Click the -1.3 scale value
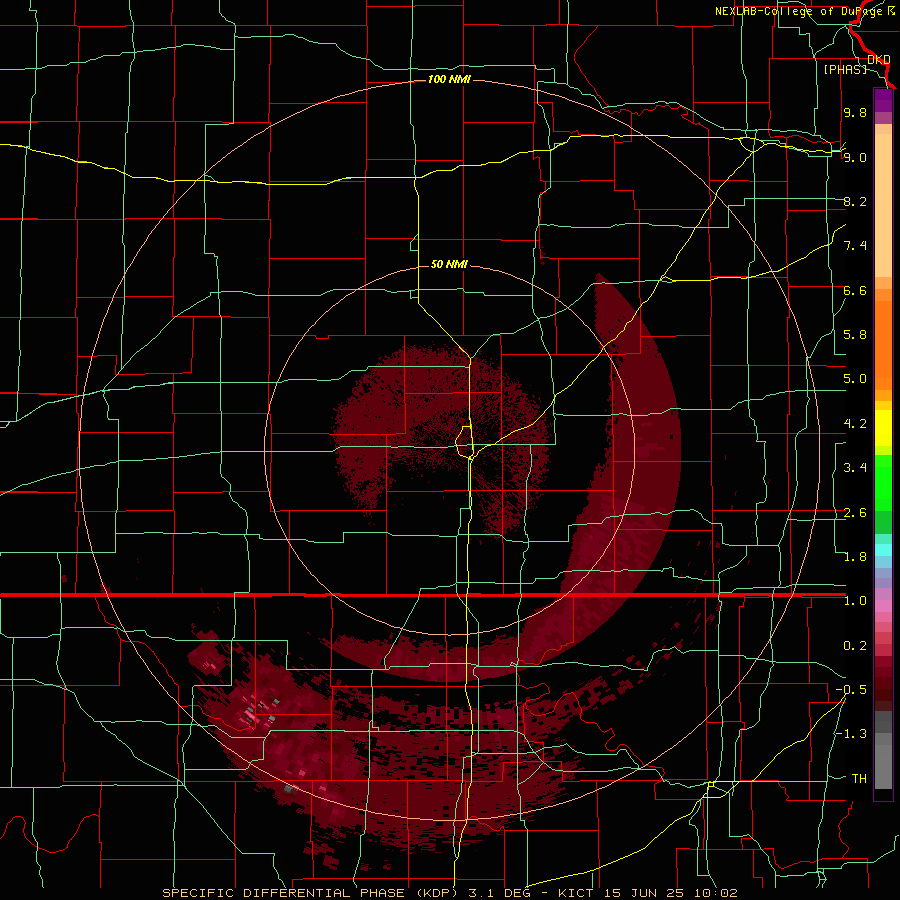Viewport: 900px width, 900px height. (x=851, y=734)
